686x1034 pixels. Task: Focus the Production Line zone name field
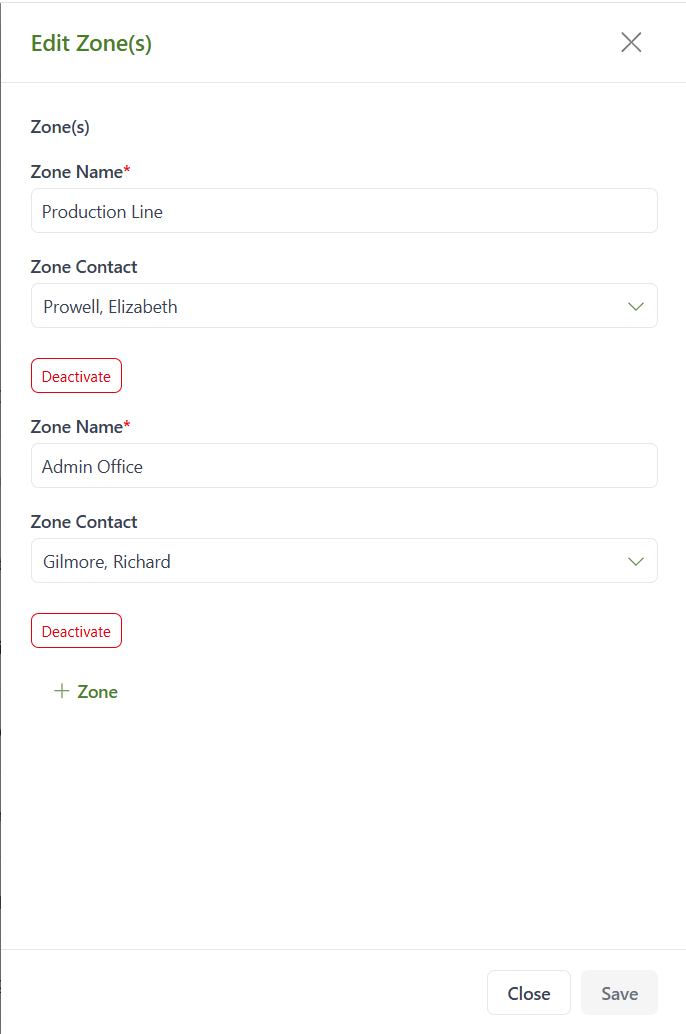344,211
